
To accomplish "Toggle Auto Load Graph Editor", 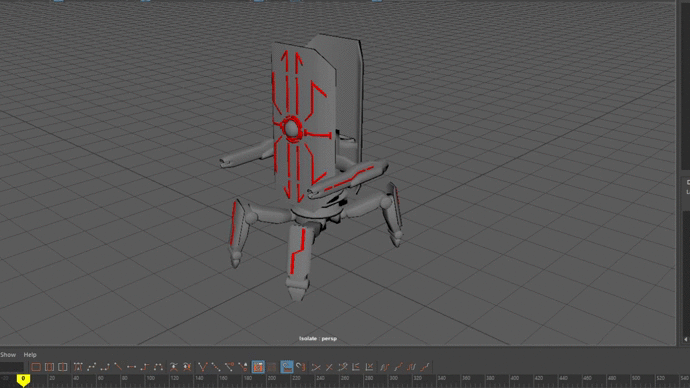I will point(258,367).
